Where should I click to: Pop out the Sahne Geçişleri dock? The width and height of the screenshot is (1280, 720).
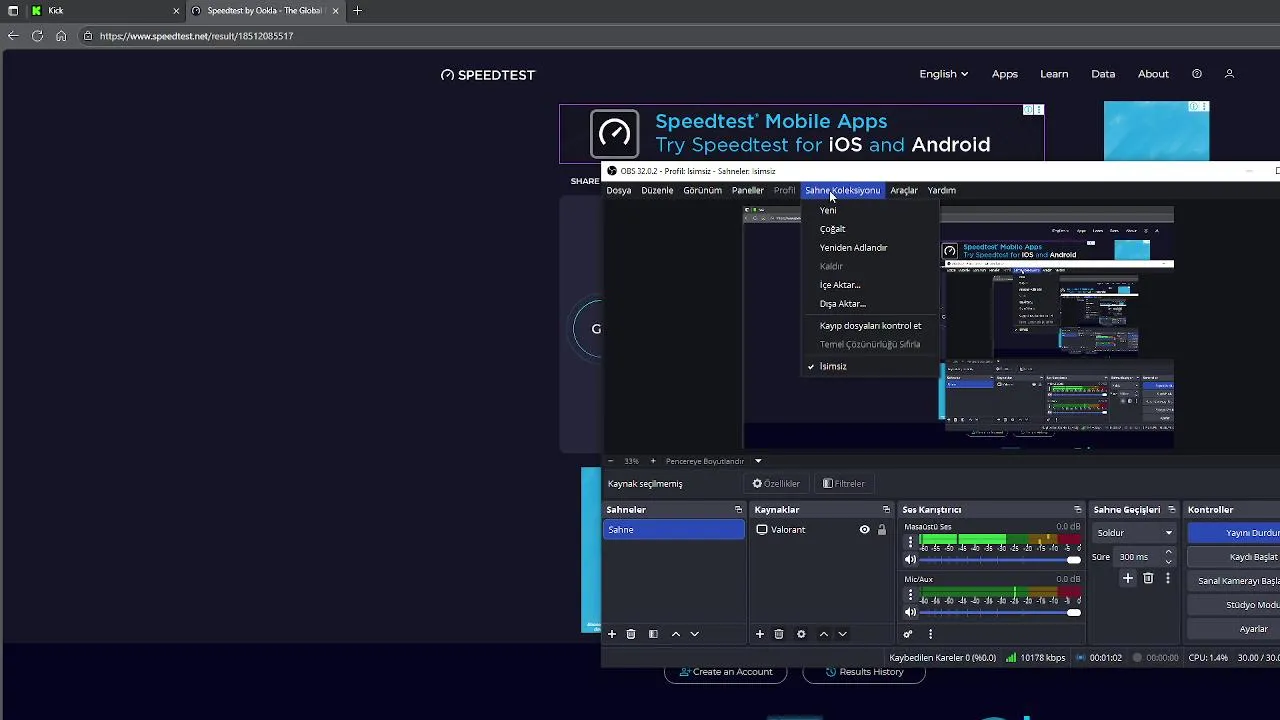1172,510
